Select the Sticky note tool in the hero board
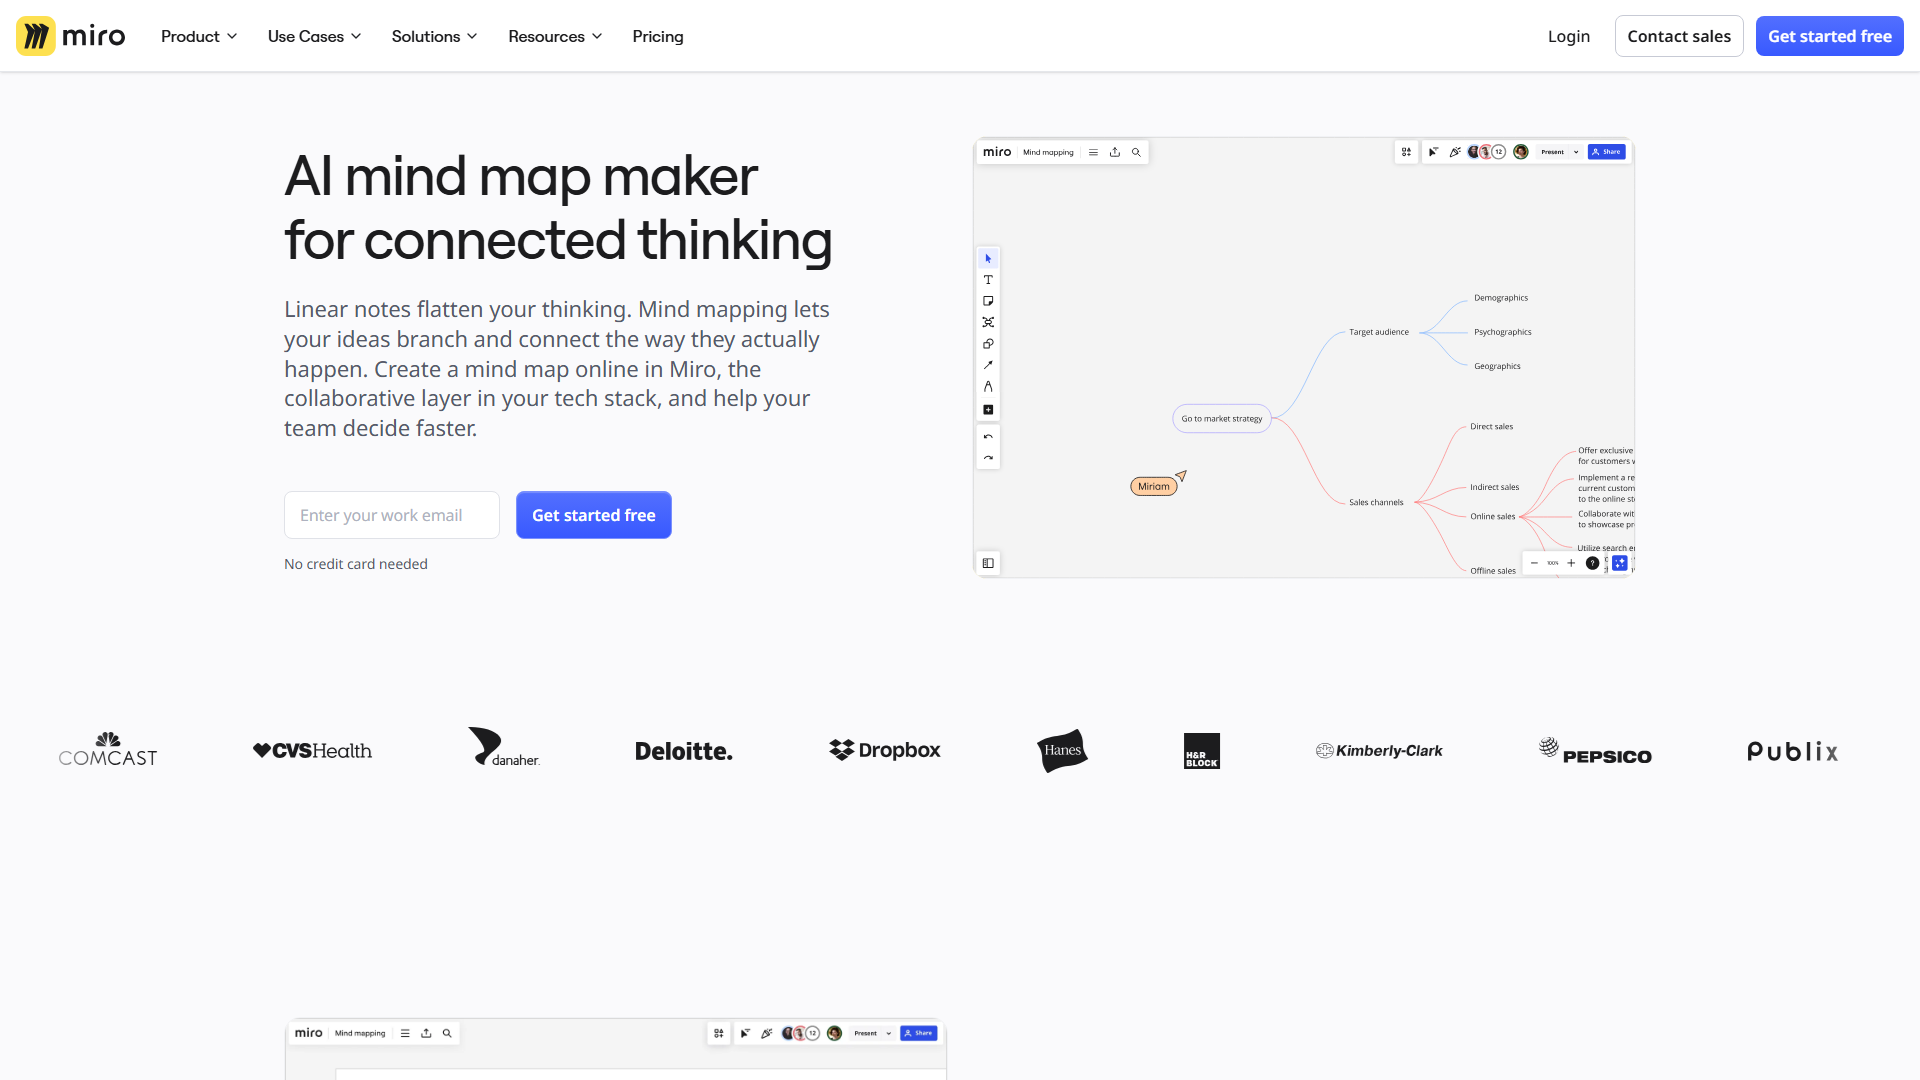This screenshot has height=1080, width=1920. pos(988,301)
